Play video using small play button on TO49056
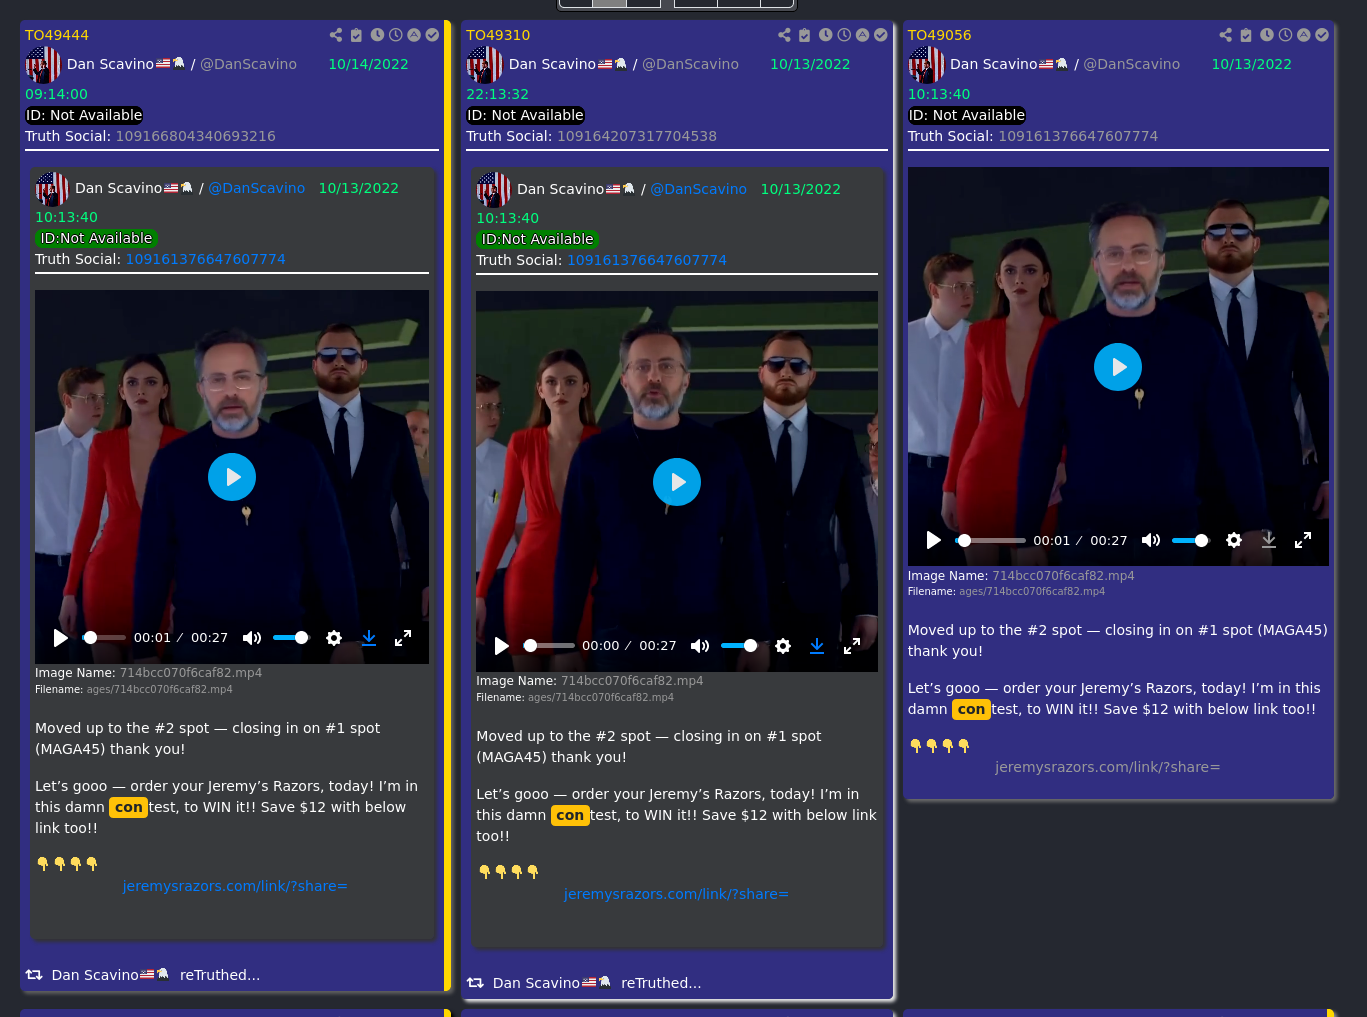The image size is (1367, 1017). [934, 540]
